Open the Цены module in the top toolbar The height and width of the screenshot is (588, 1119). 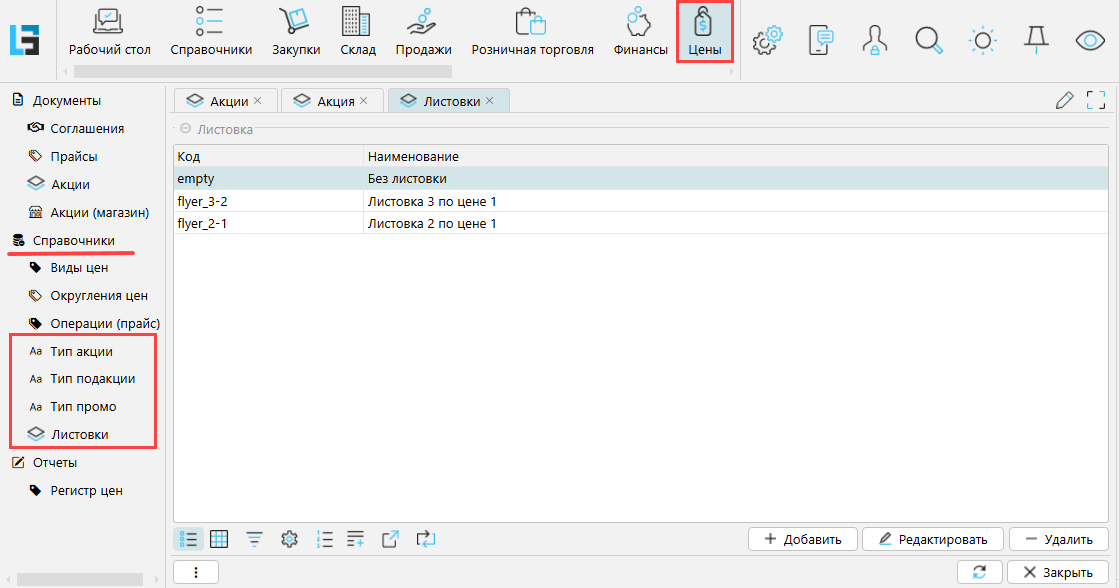[x=704, y=32]
